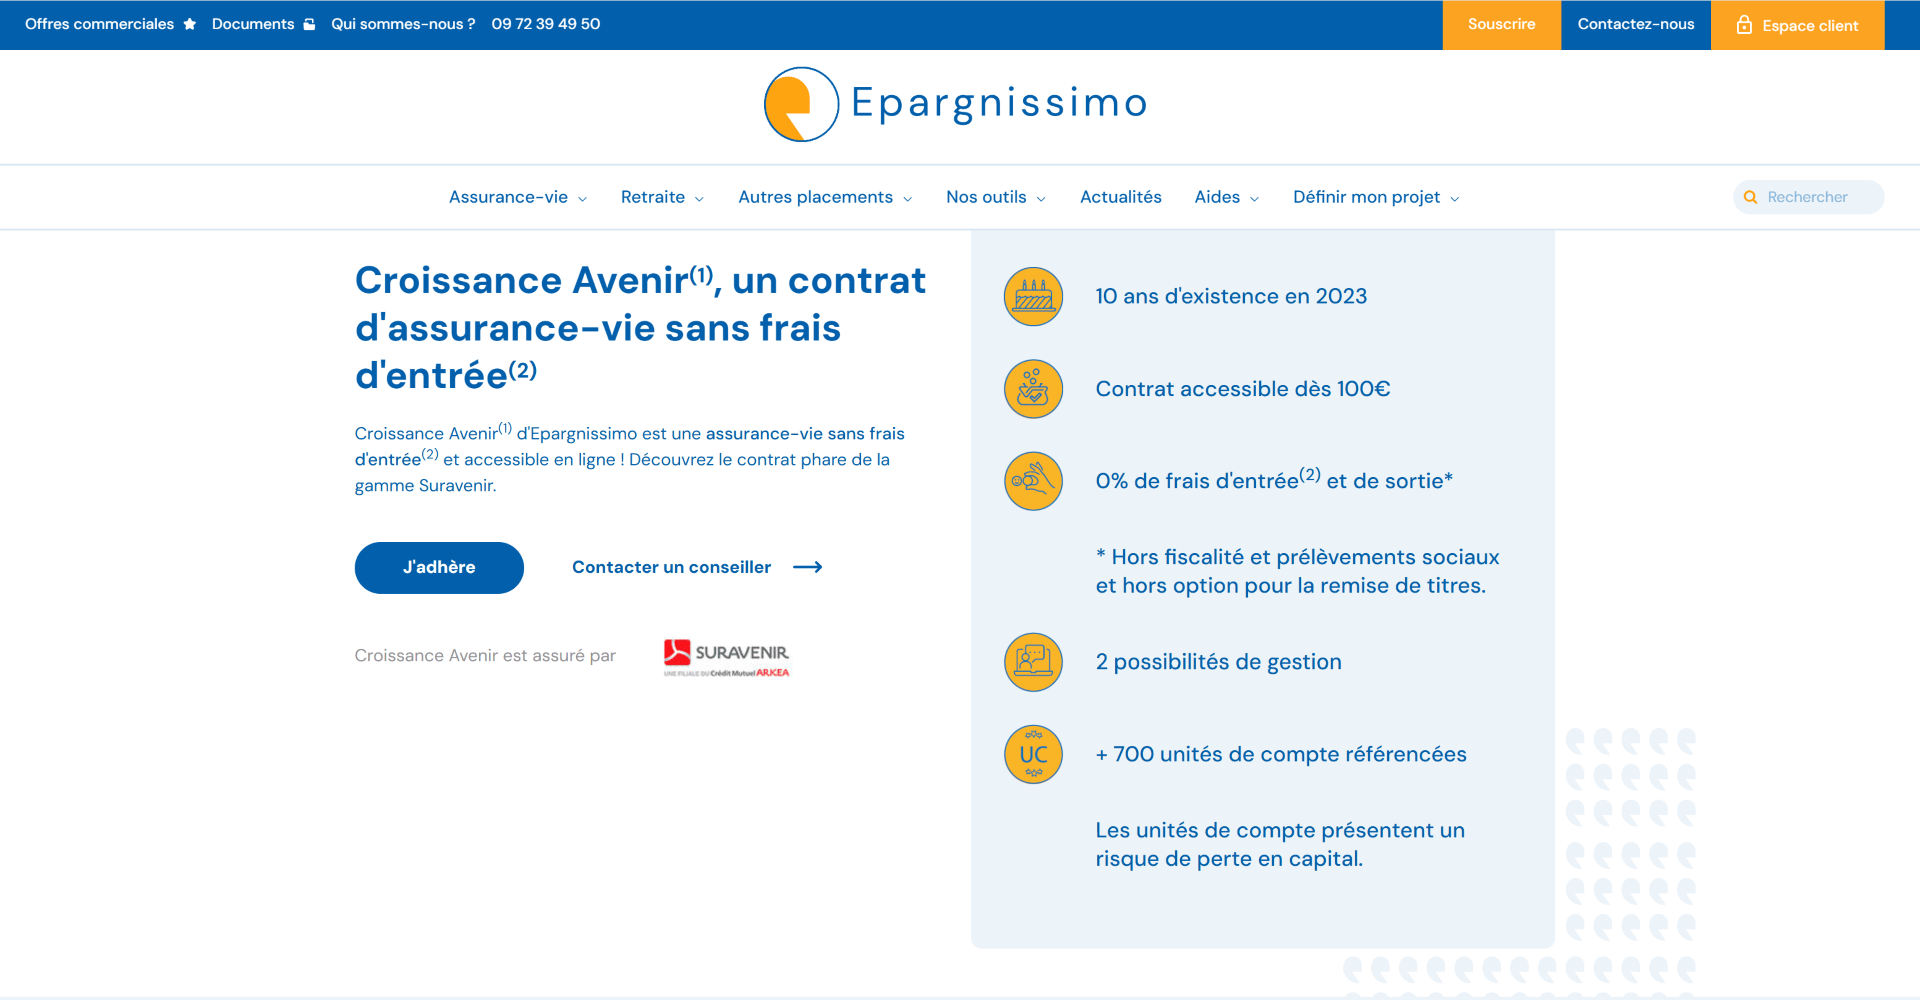Click the orange Souscrire button

tap(1501, 25)
